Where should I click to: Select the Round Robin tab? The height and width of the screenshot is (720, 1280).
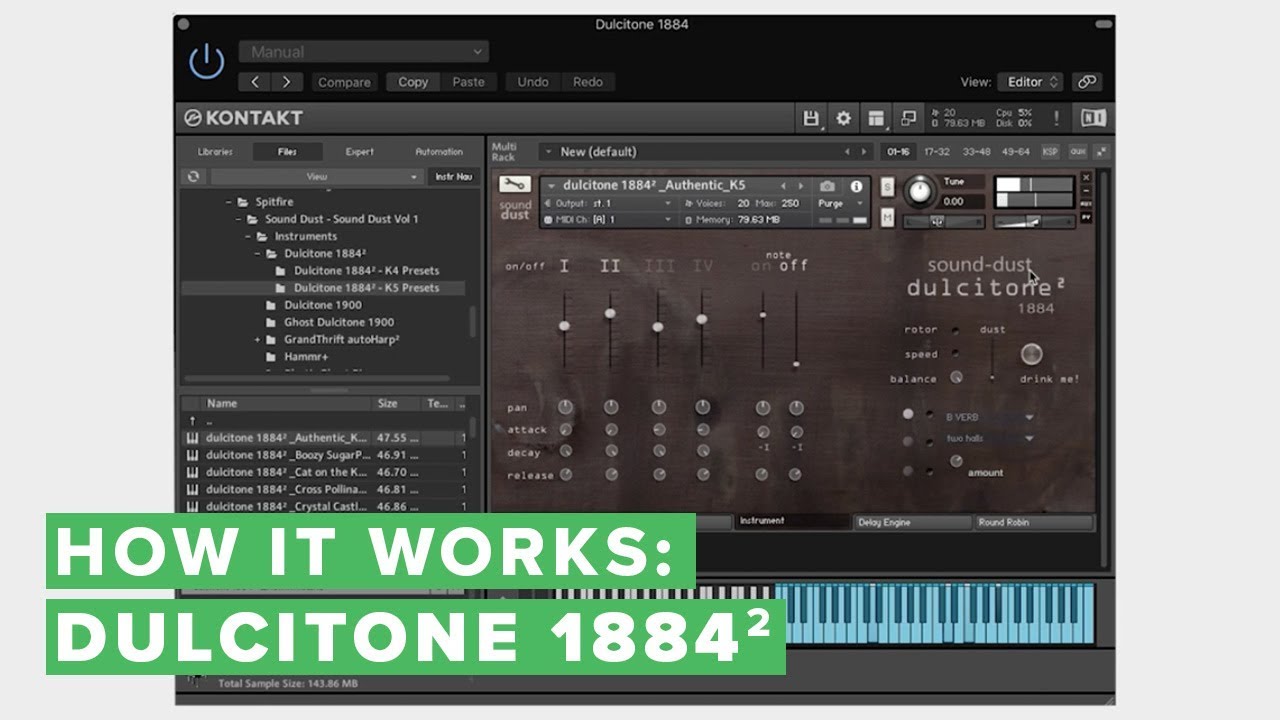click(1034, 522)
